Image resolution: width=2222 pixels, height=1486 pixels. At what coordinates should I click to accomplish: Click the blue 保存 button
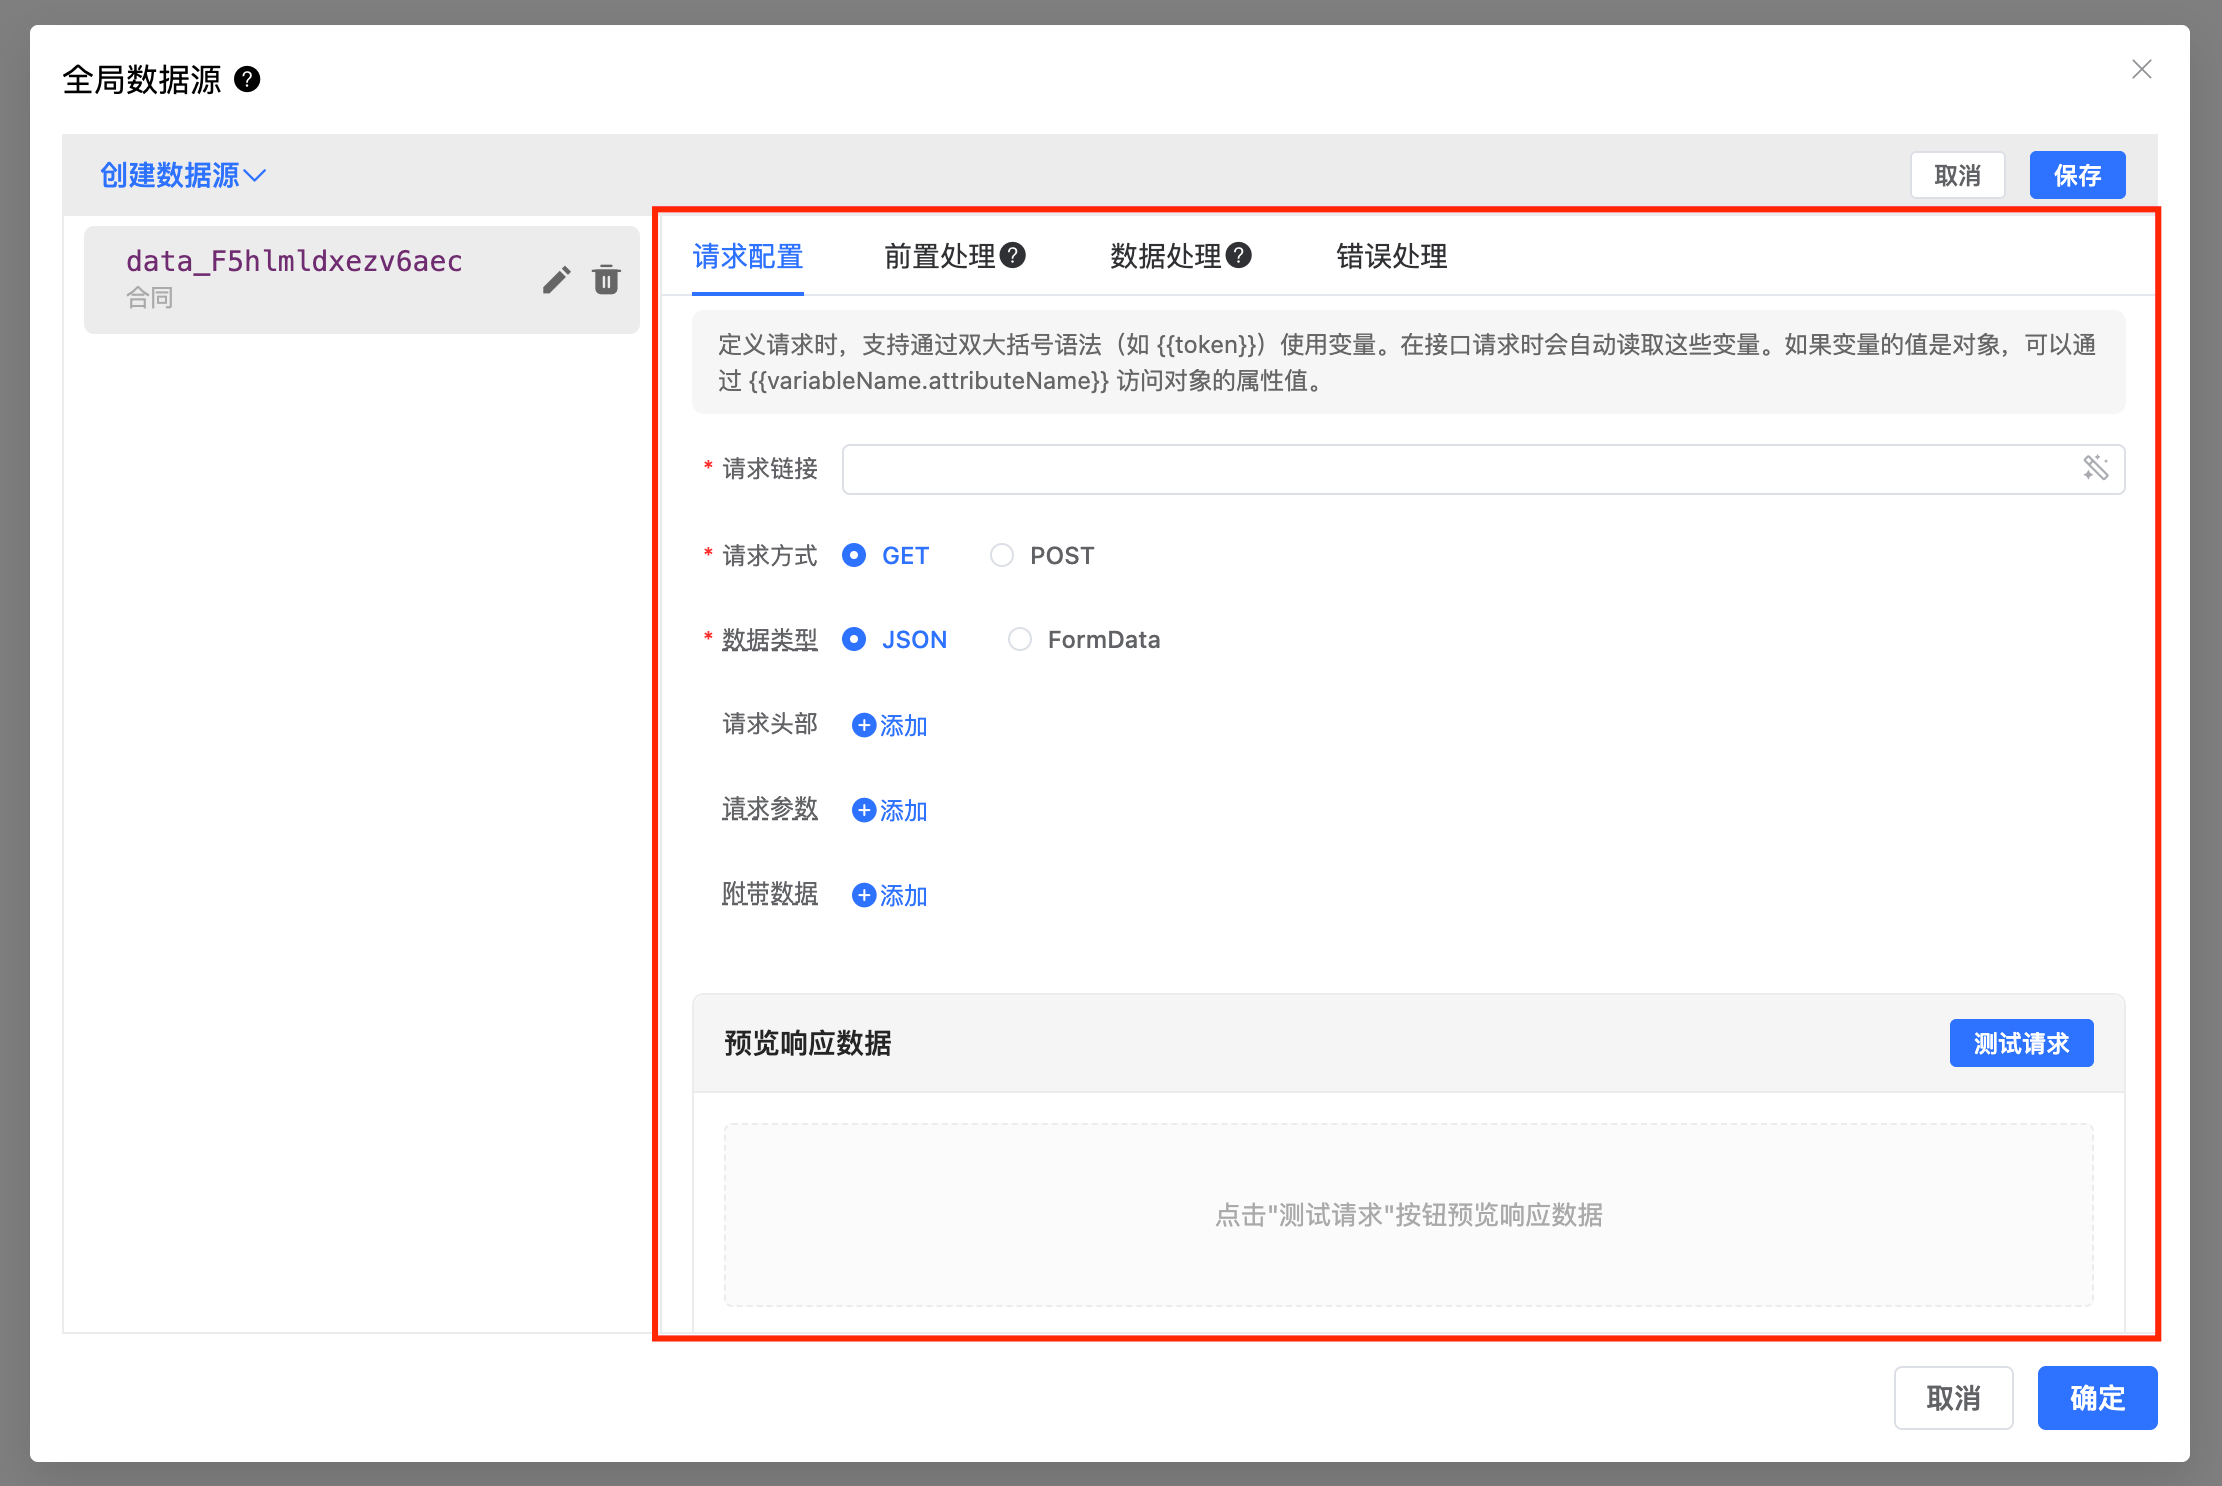(x=2076, y=175)
